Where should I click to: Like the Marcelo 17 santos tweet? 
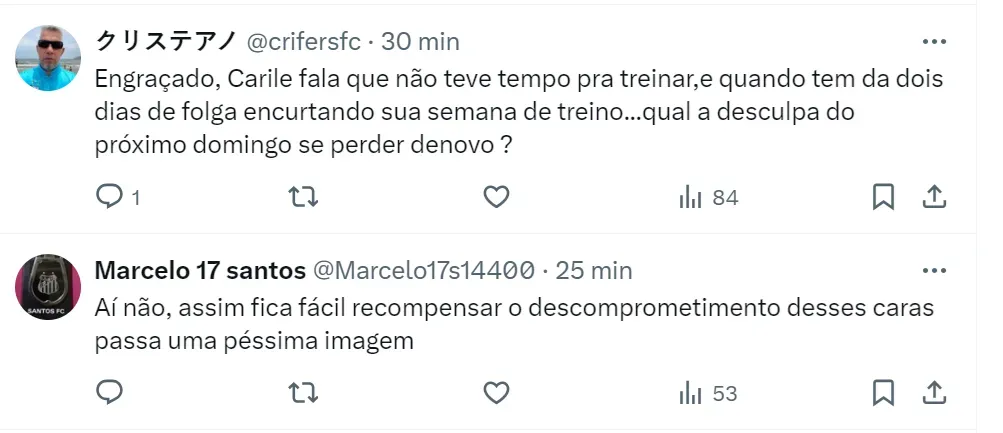click(496, 393)
